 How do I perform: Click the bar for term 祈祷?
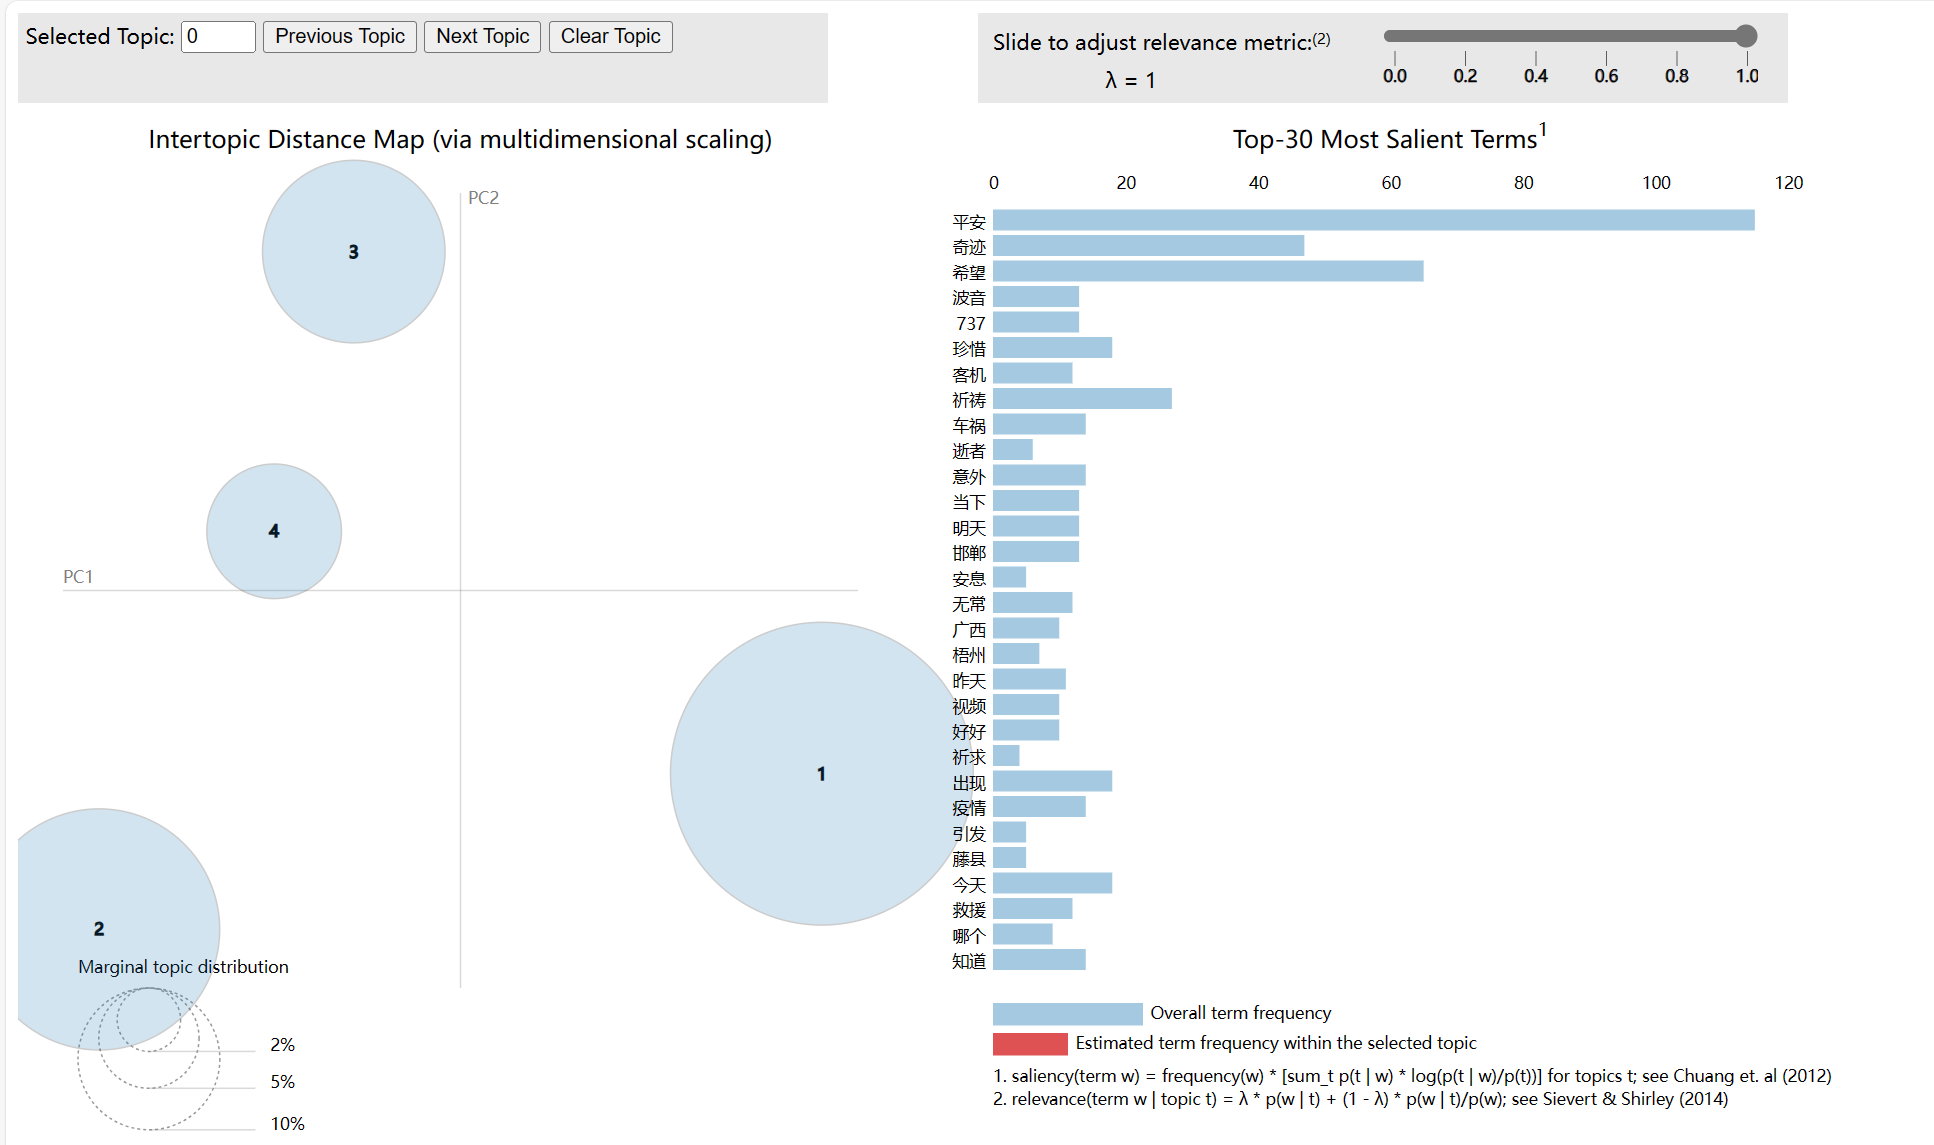1082,399
